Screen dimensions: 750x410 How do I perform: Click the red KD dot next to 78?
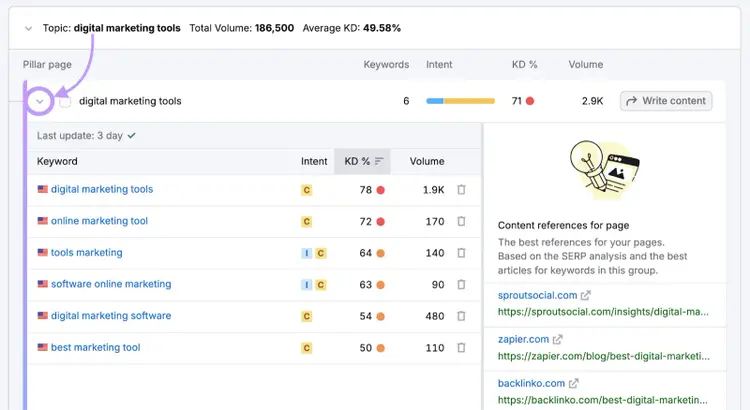[381, 190]
